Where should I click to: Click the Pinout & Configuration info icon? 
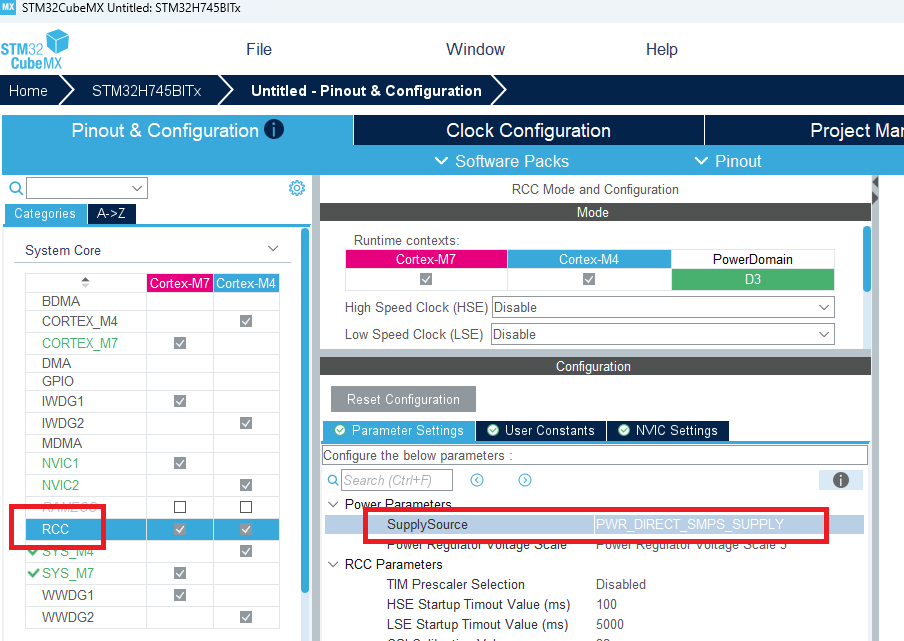coord(274,130)
